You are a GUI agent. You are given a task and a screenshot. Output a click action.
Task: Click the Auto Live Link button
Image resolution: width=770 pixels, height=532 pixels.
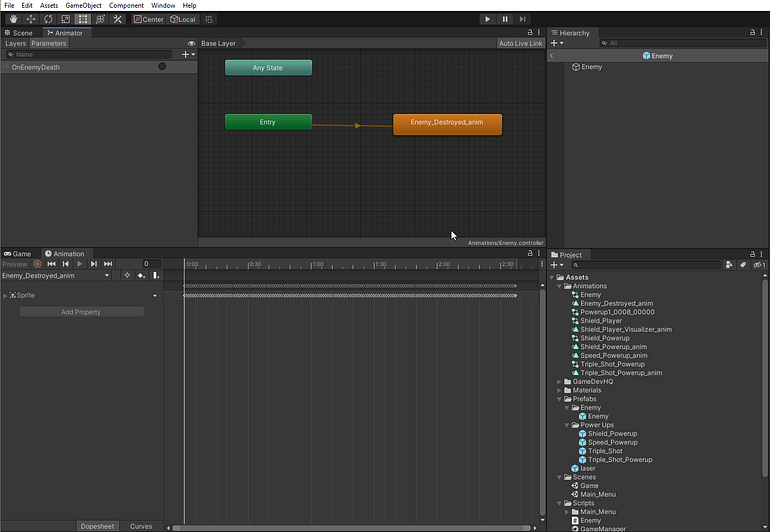click(x=521, y=43)
